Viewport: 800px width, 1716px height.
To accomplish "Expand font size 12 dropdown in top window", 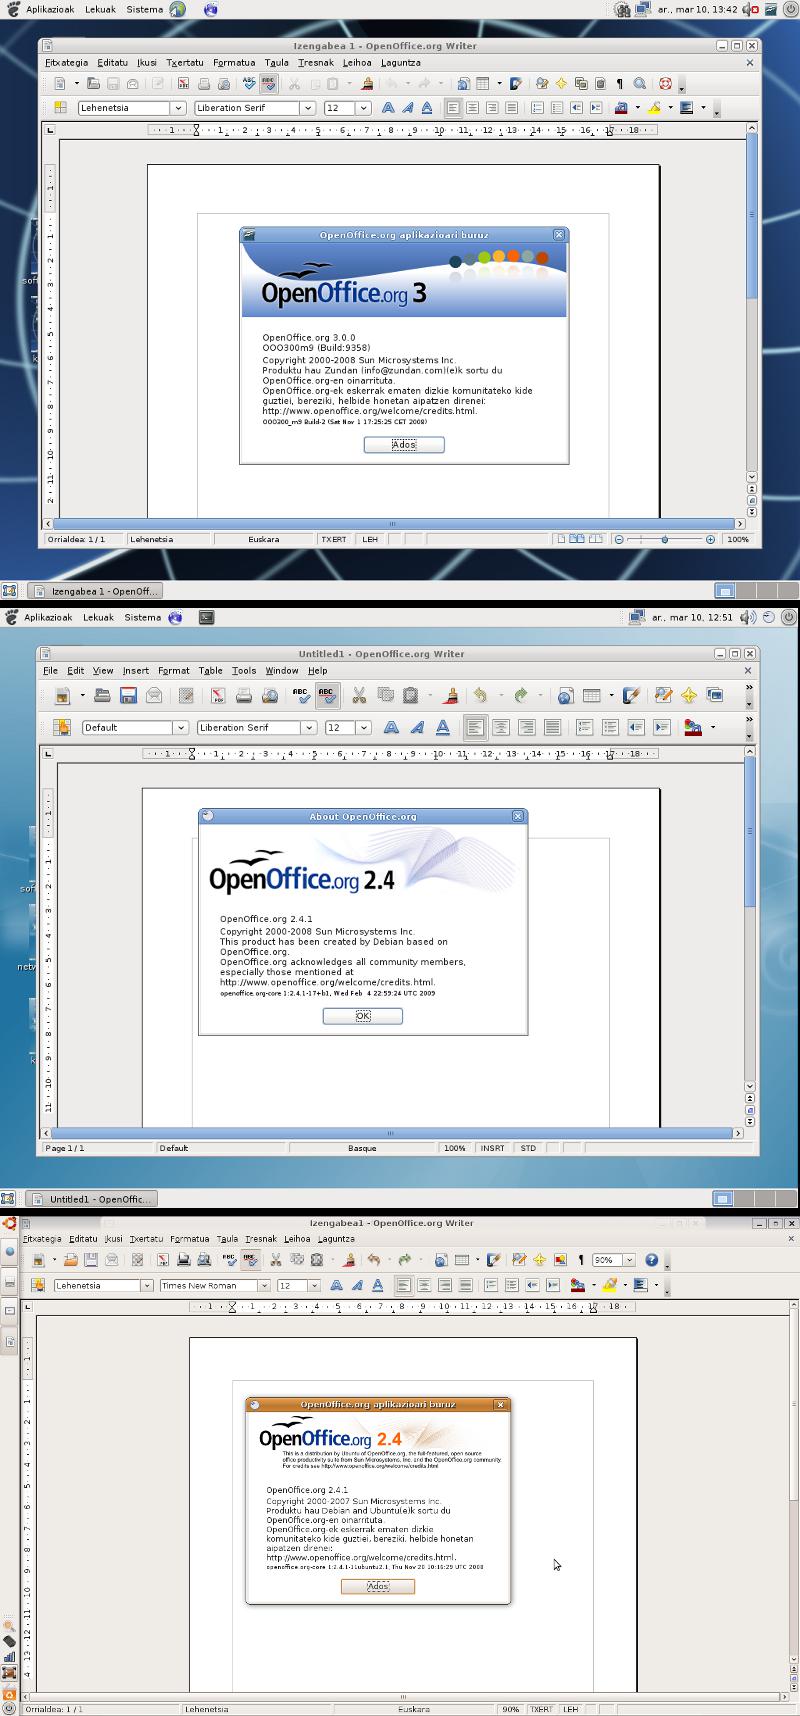I will point(363,108).
